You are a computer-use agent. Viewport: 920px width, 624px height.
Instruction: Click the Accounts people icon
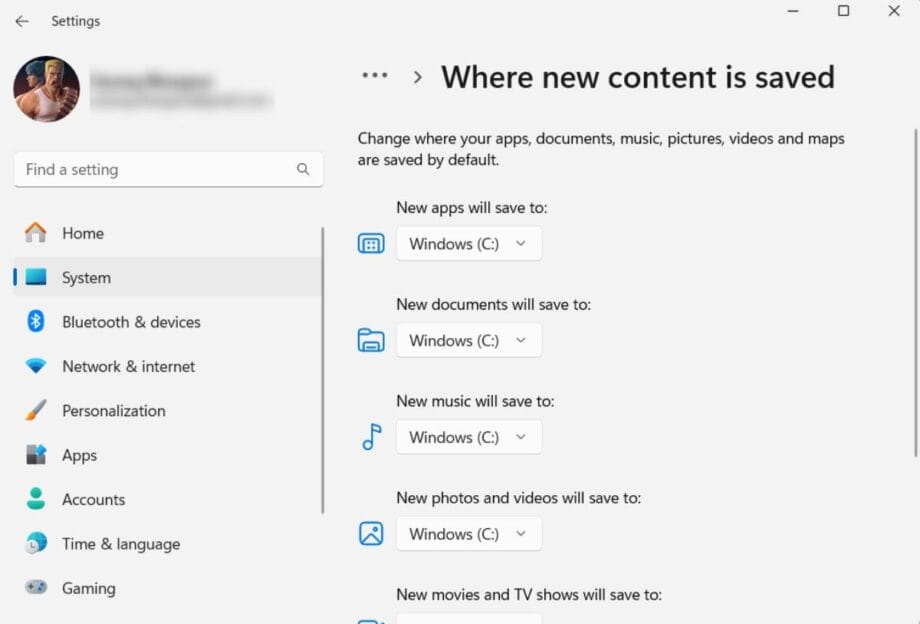click(x=34, y=499)
